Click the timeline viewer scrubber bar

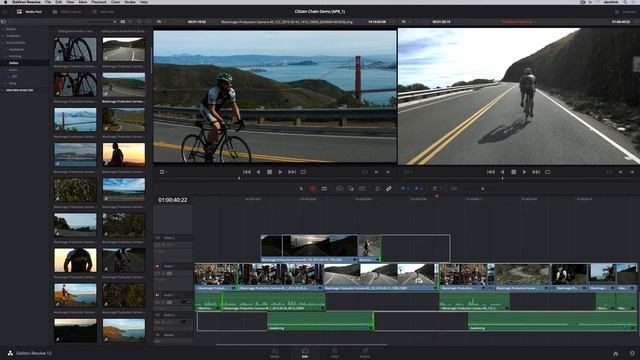click(x=518, y=178)
